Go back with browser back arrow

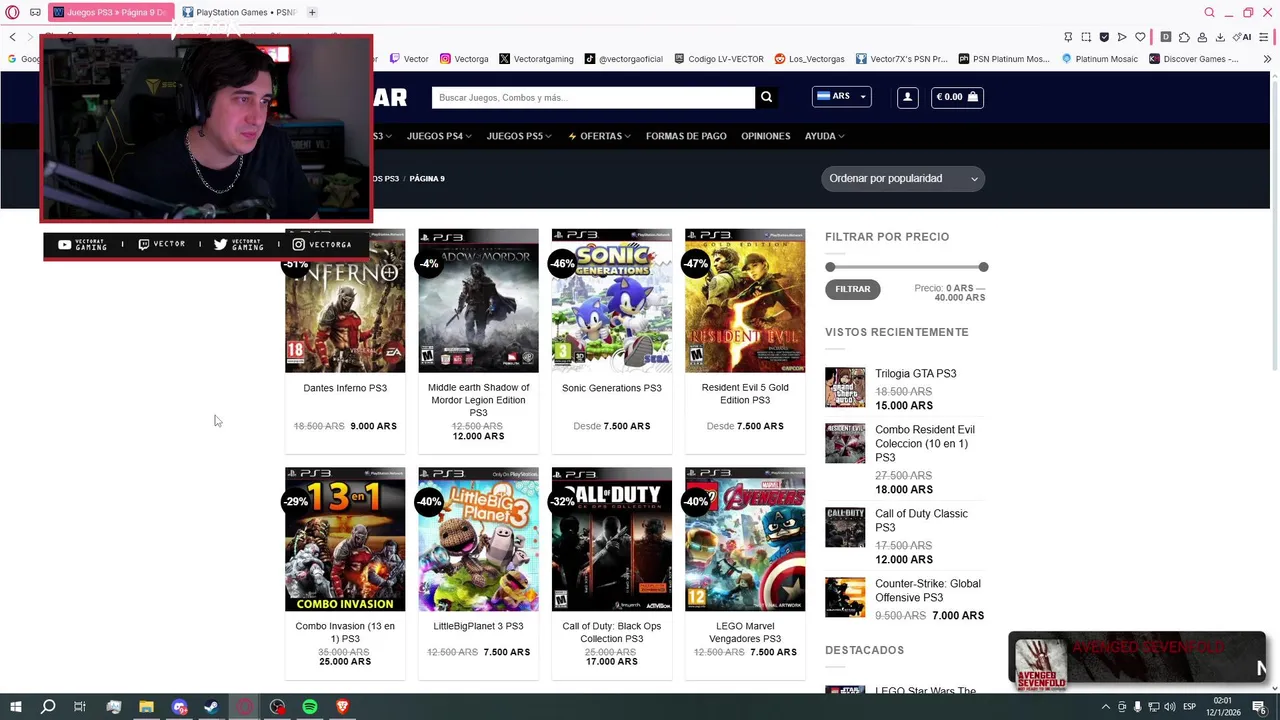pos(13,37)
